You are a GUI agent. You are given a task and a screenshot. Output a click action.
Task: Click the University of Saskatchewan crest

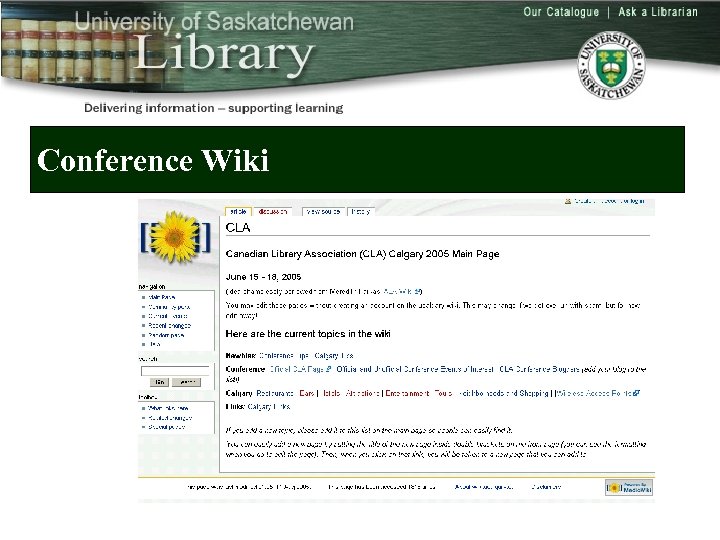coord(611,65)
